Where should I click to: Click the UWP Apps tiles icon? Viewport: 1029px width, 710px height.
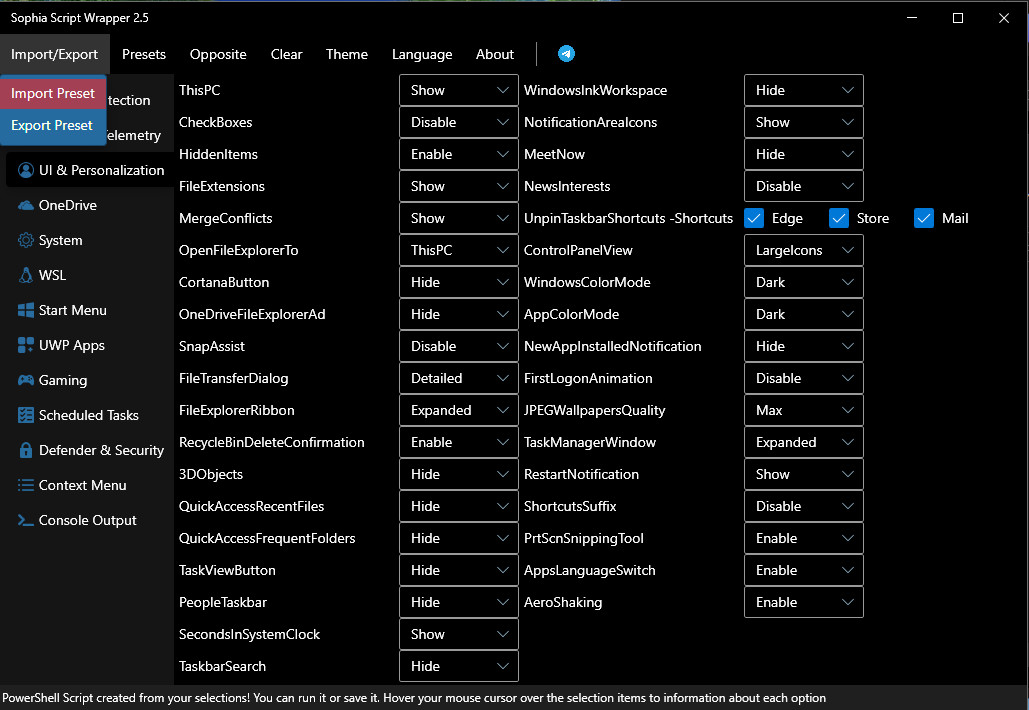[x=26, y=345]
